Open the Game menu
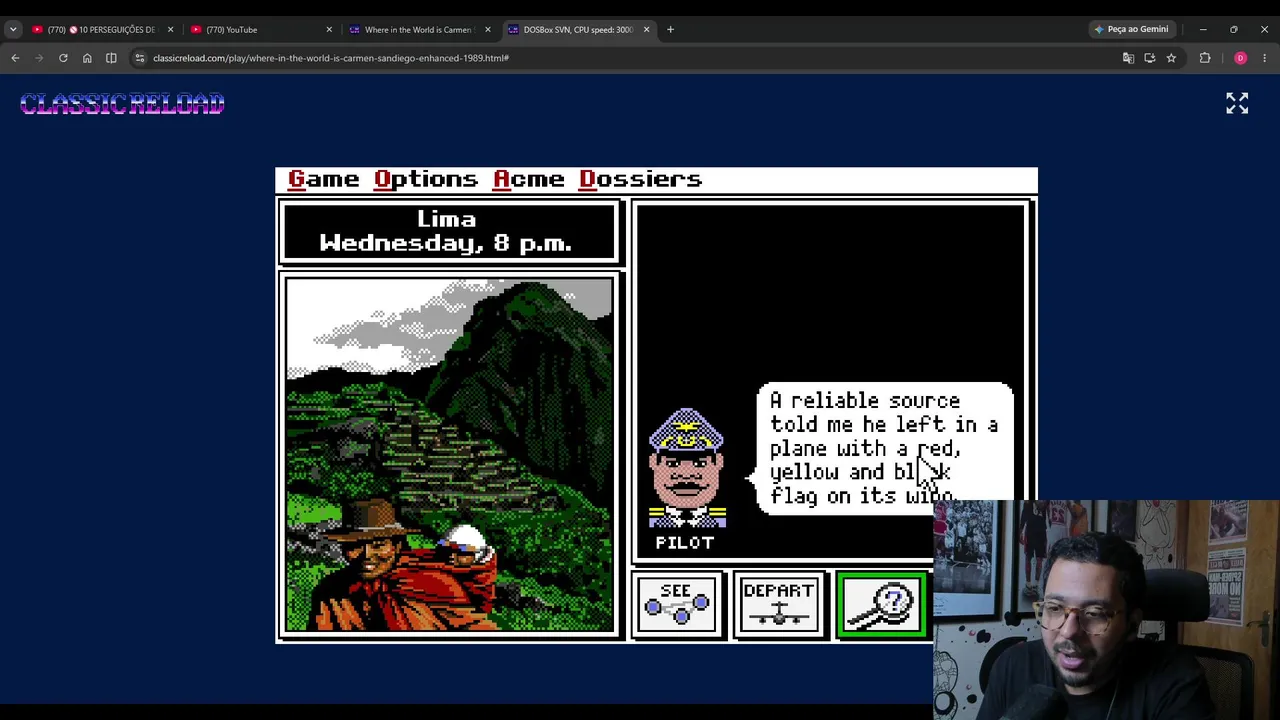 tap(323, 179)
